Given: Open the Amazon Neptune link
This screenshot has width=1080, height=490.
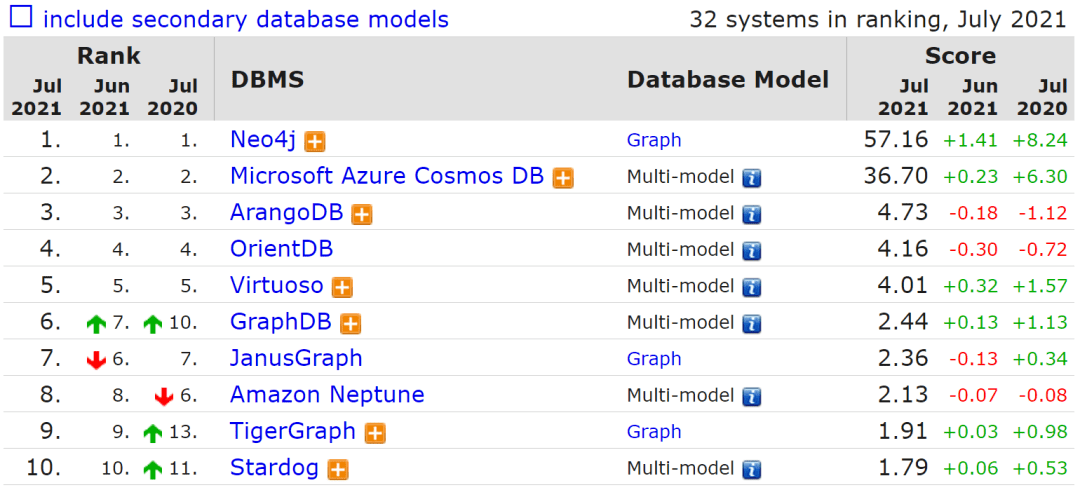Looking at the screenshot, I should pos(327,395).
